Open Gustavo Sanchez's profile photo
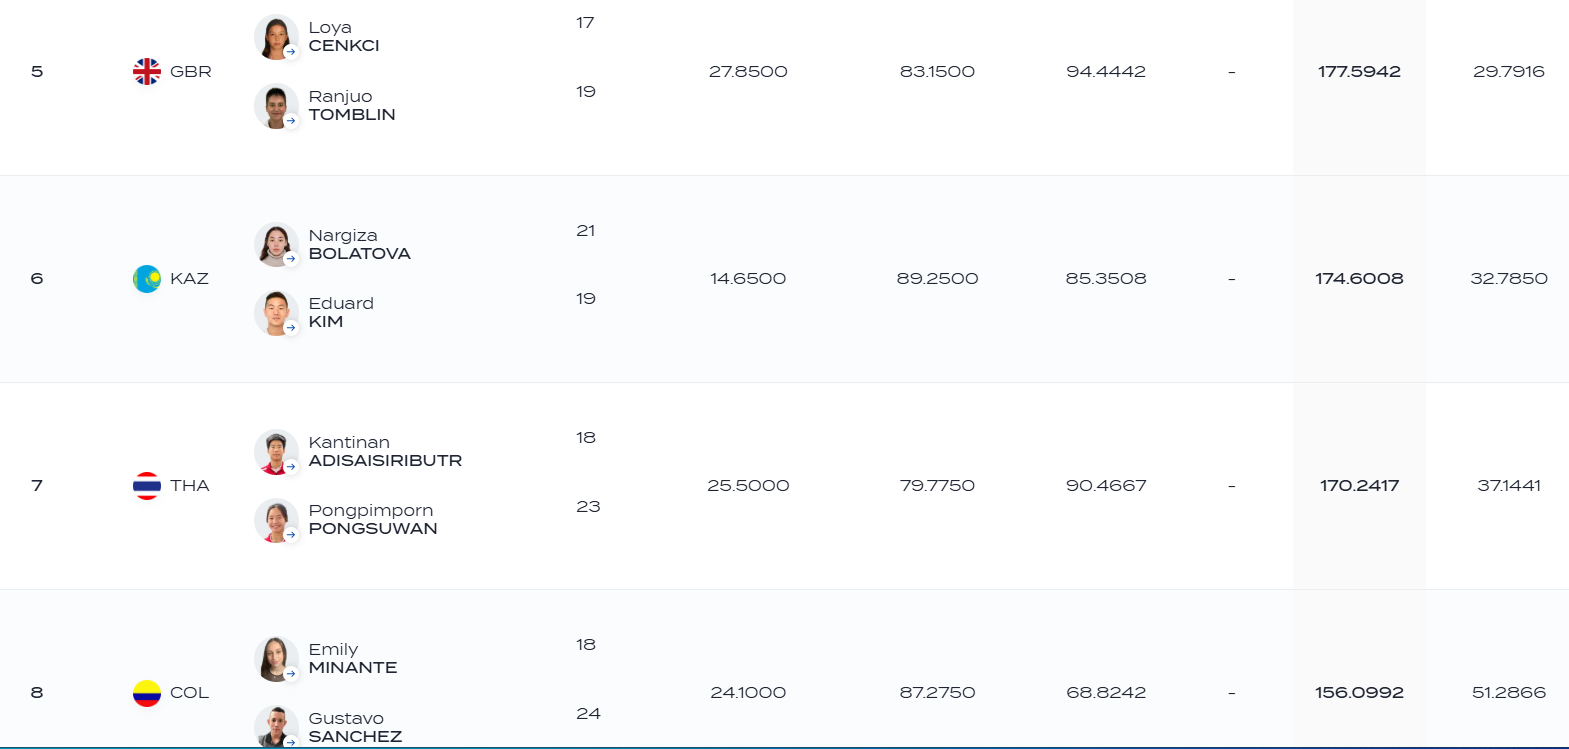This screenshot has height=749, width=1569. 276,727
